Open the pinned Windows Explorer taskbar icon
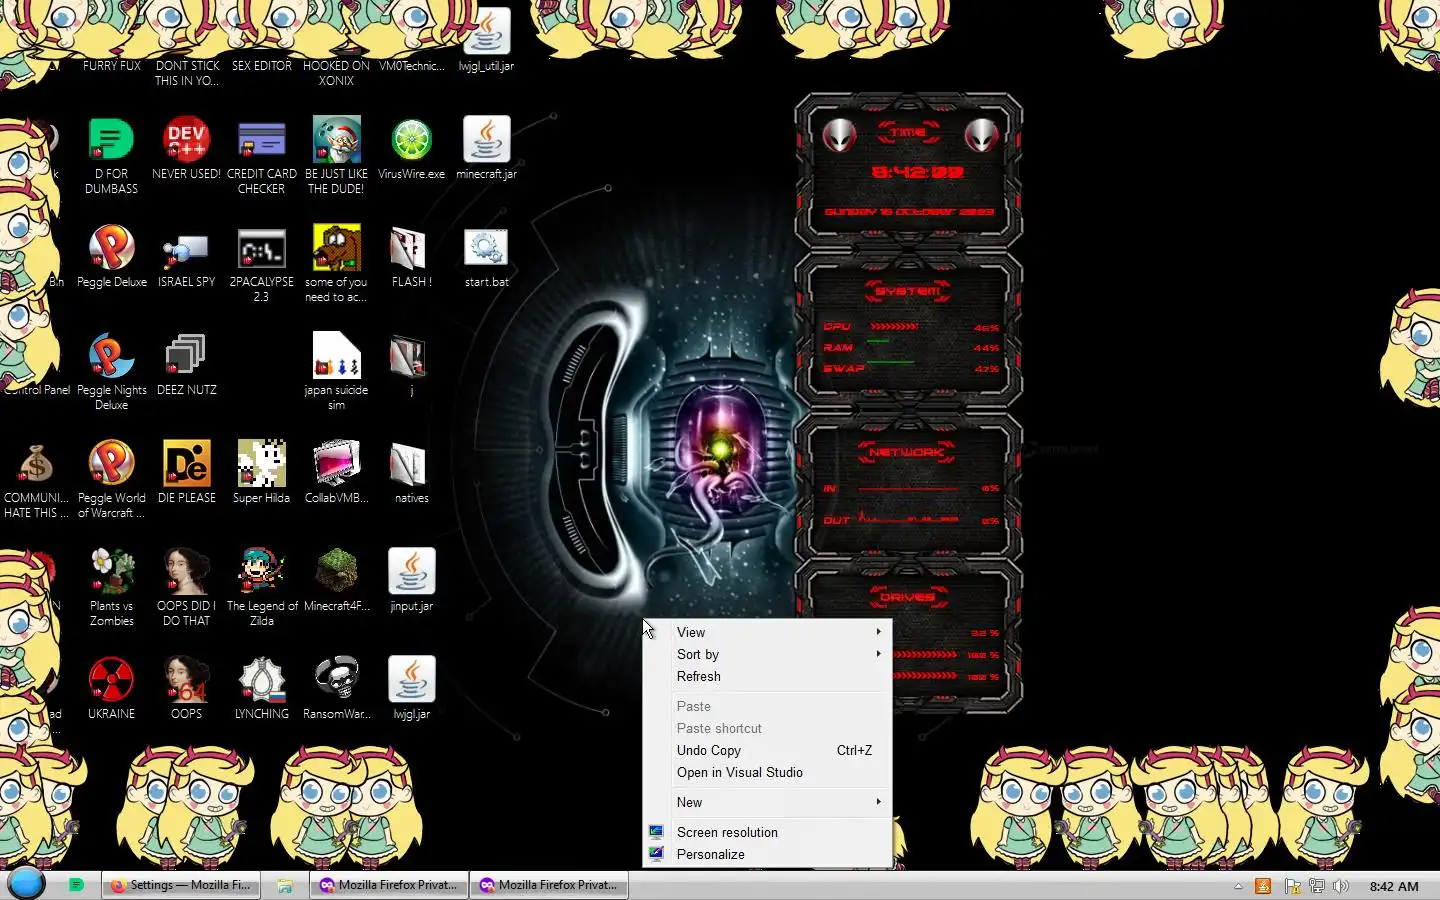Screen dimensions: 1440x900 285,885
